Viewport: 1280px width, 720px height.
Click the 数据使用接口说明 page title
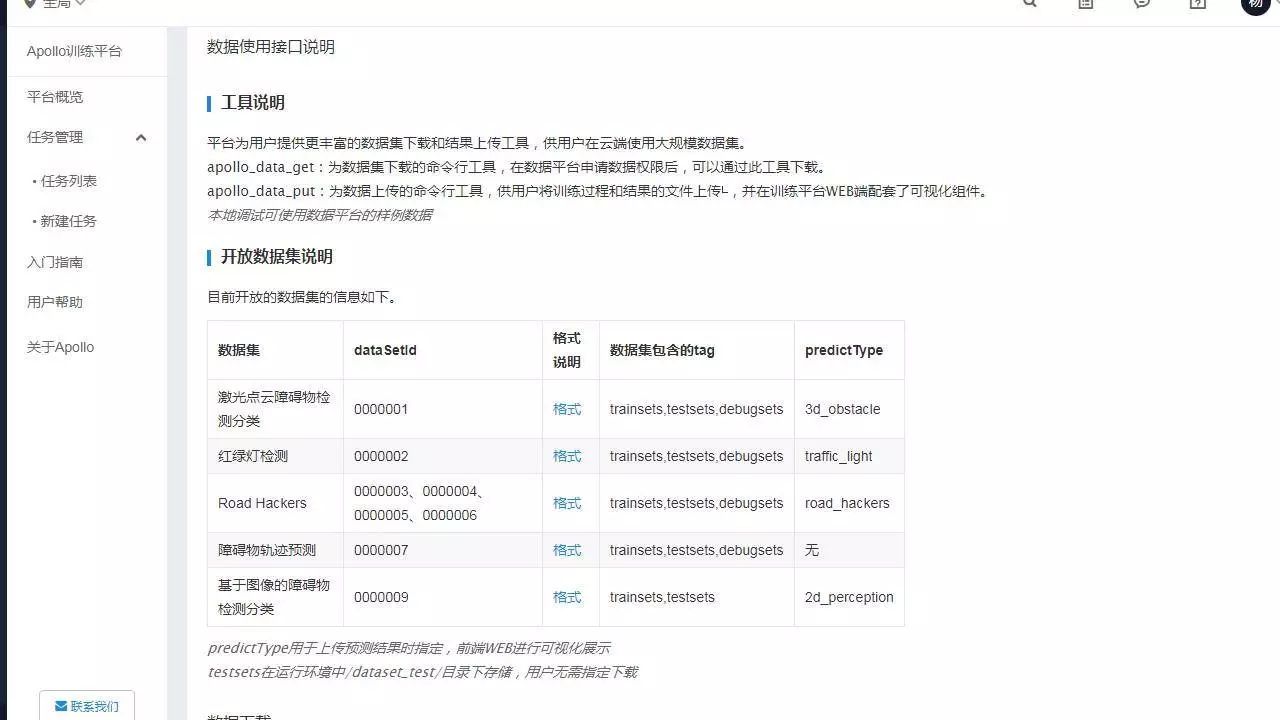click(x=271, y=47)
